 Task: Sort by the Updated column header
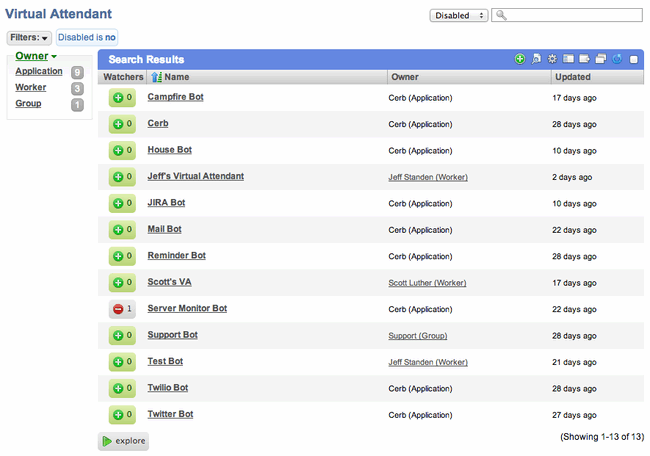pos(573,77)
